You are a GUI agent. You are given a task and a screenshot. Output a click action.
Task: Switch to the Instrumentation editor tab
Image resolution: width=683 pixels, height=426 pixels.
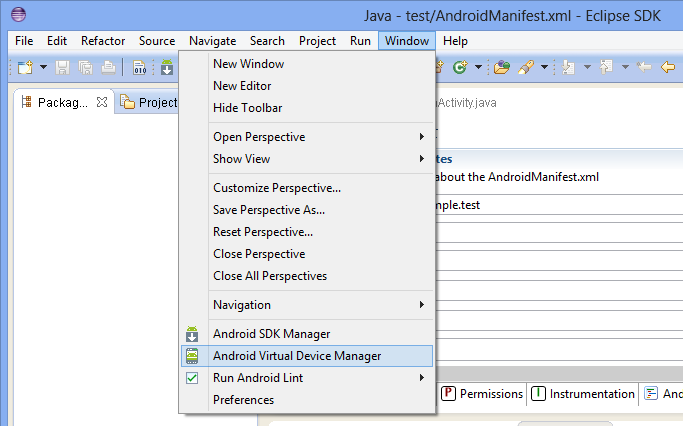(x=582, y=394)
